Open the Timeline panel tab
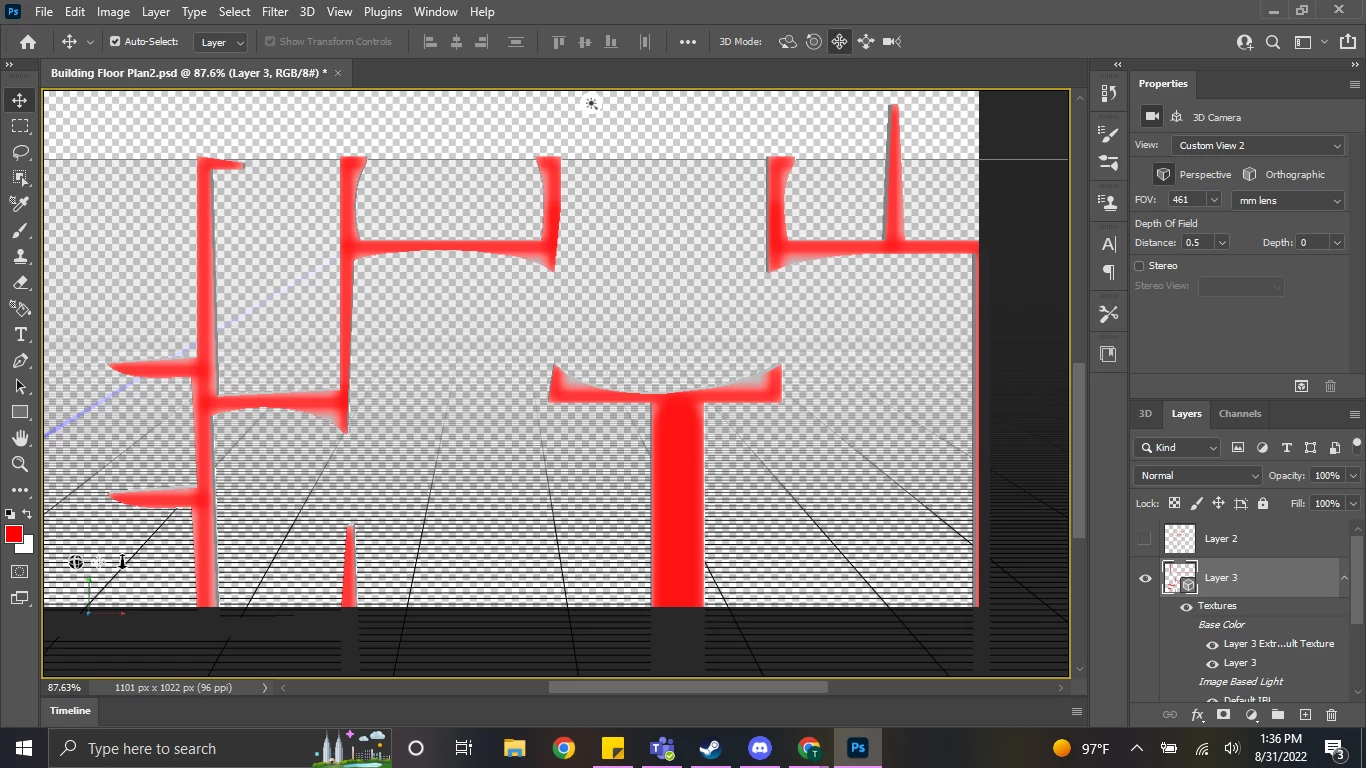This screenshot has height=768, width=1366. point(71,710)
